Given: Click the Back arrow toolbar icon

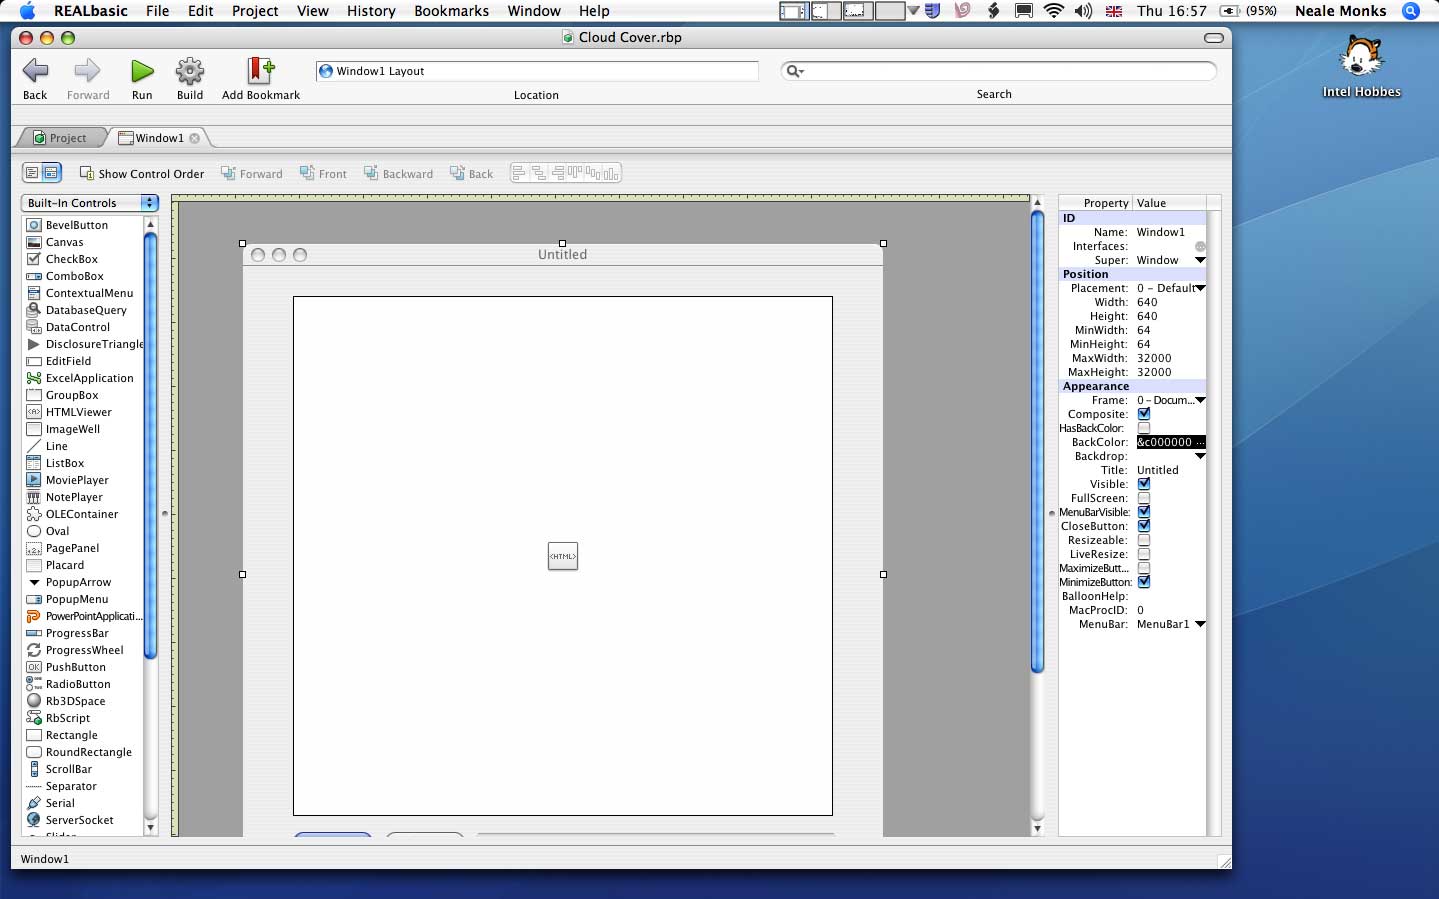Looking at the screenshot, I should click(35, 71).
